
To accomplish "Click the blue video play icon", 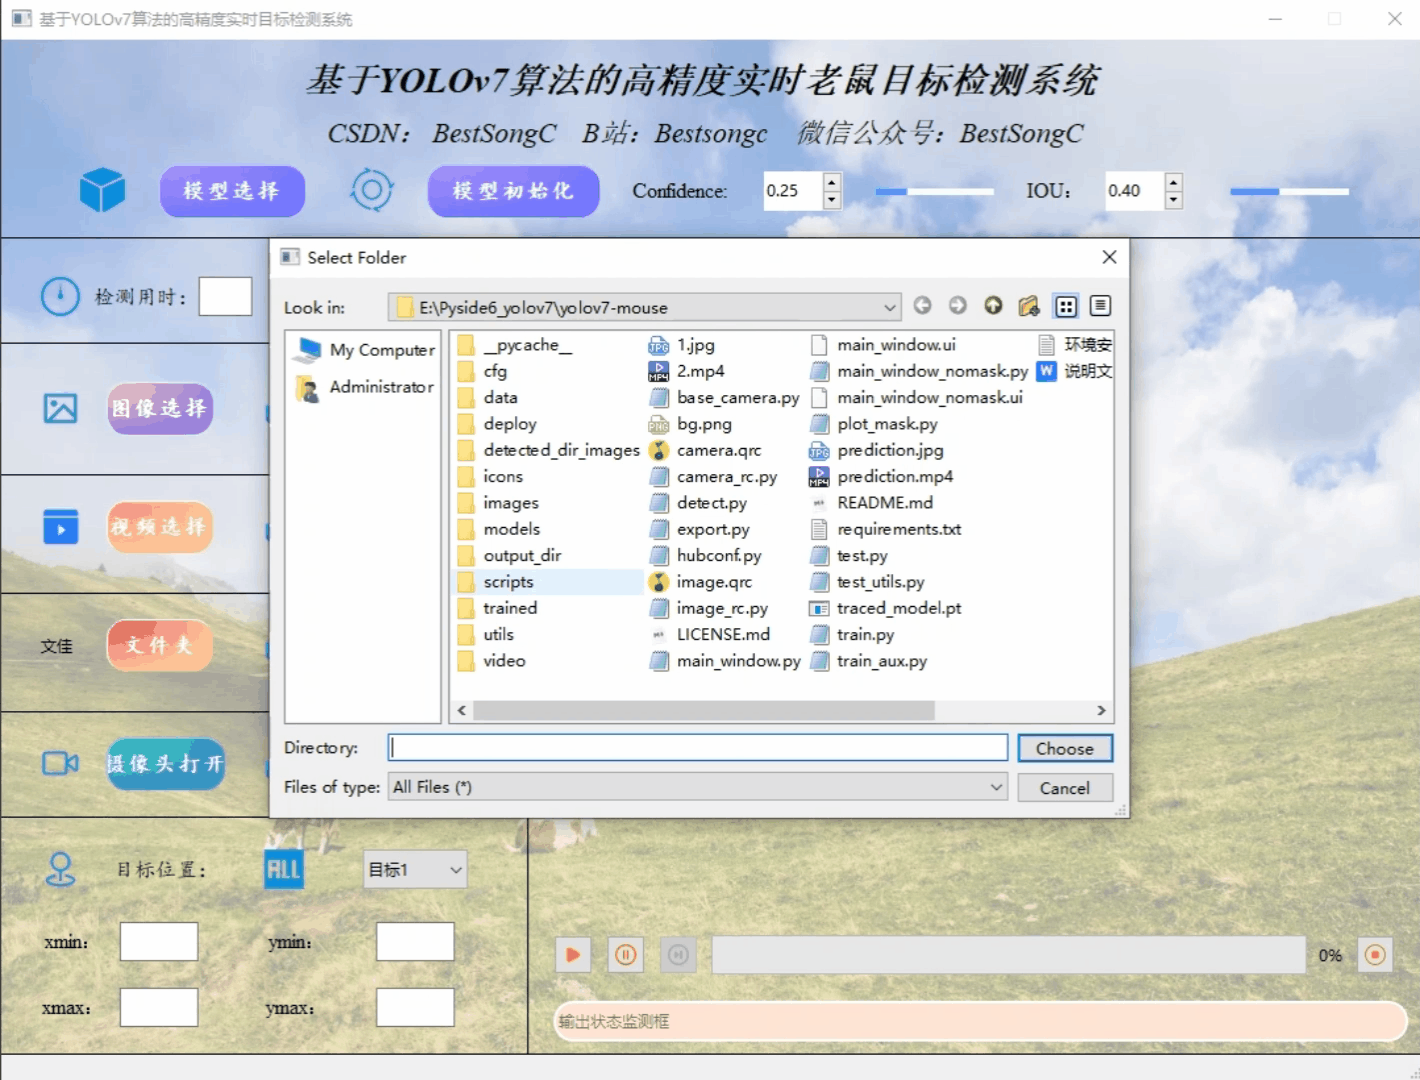I will (x=60, y=527).
